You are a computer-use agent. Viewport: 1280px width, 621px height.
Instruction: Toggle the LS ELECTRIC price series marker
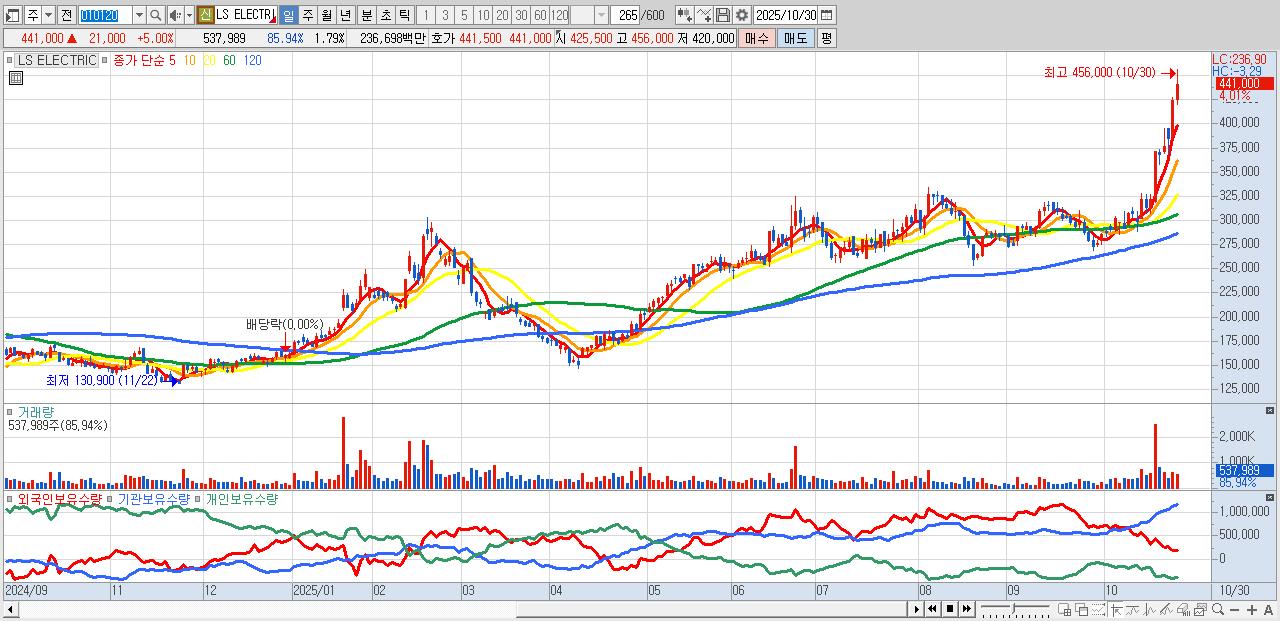pyautogui.click(x=12, y=60)
